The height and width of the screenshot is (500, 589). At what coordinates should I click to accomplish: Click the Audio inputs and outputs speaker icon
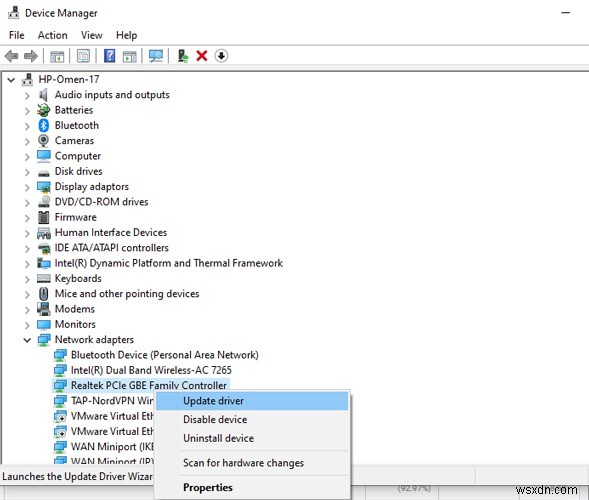click(44, 95)
